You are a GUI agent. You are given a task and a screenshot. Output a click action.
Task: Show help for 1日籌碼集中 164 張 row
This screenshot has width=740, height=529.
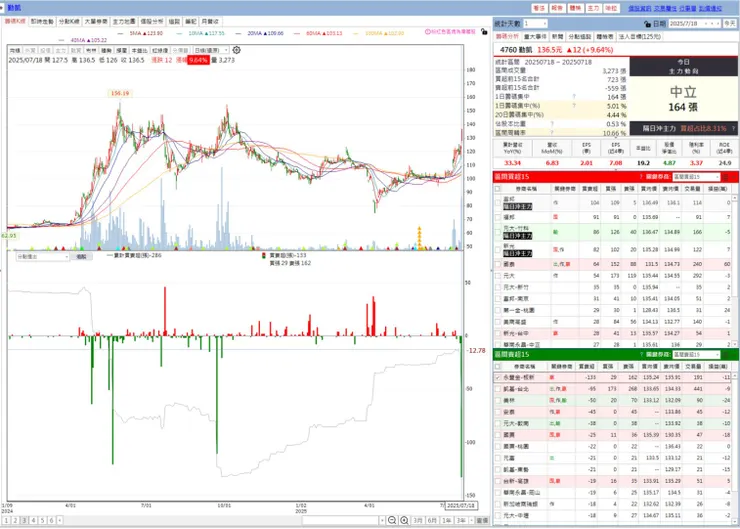click(574, 97)
